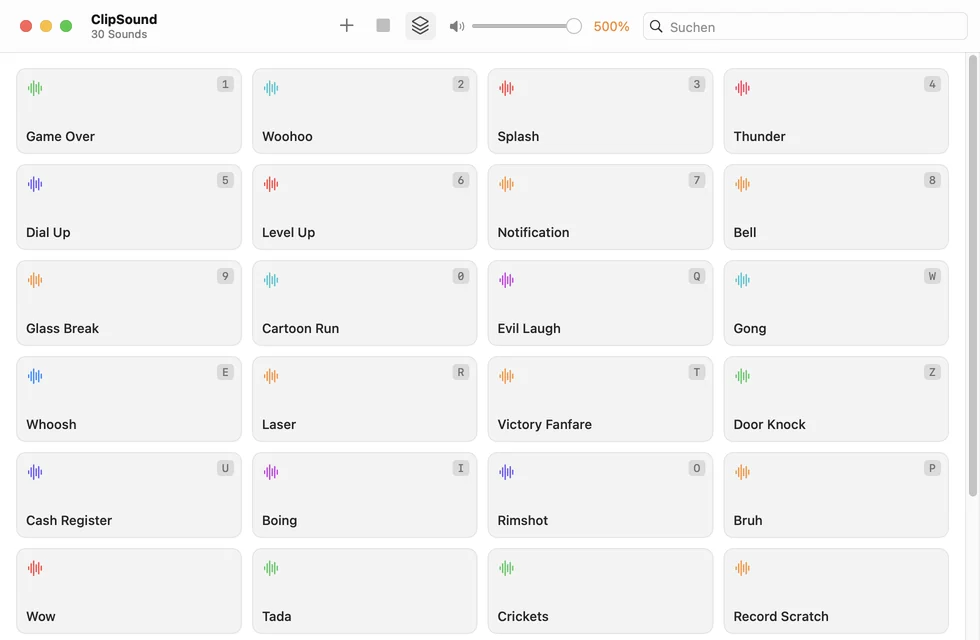Click the green waveform icon on Door Knock

pyautogui.click(x=742, y=376)
